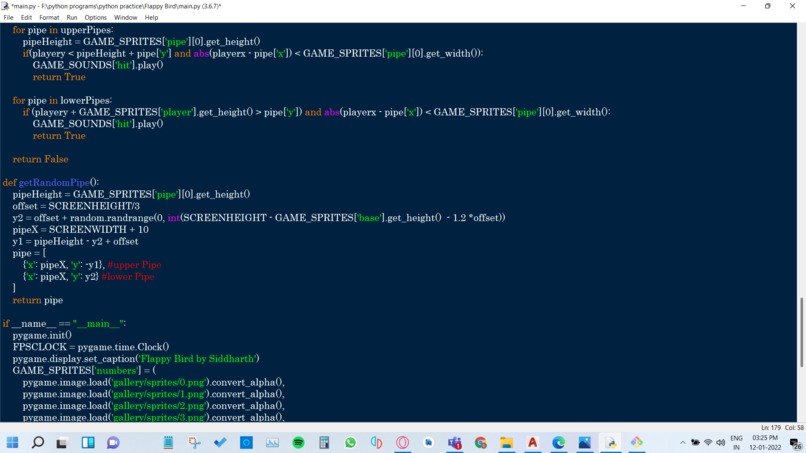Screen dimensions: 806x453
Task: Open the File menu
Action: pos(8,17)
